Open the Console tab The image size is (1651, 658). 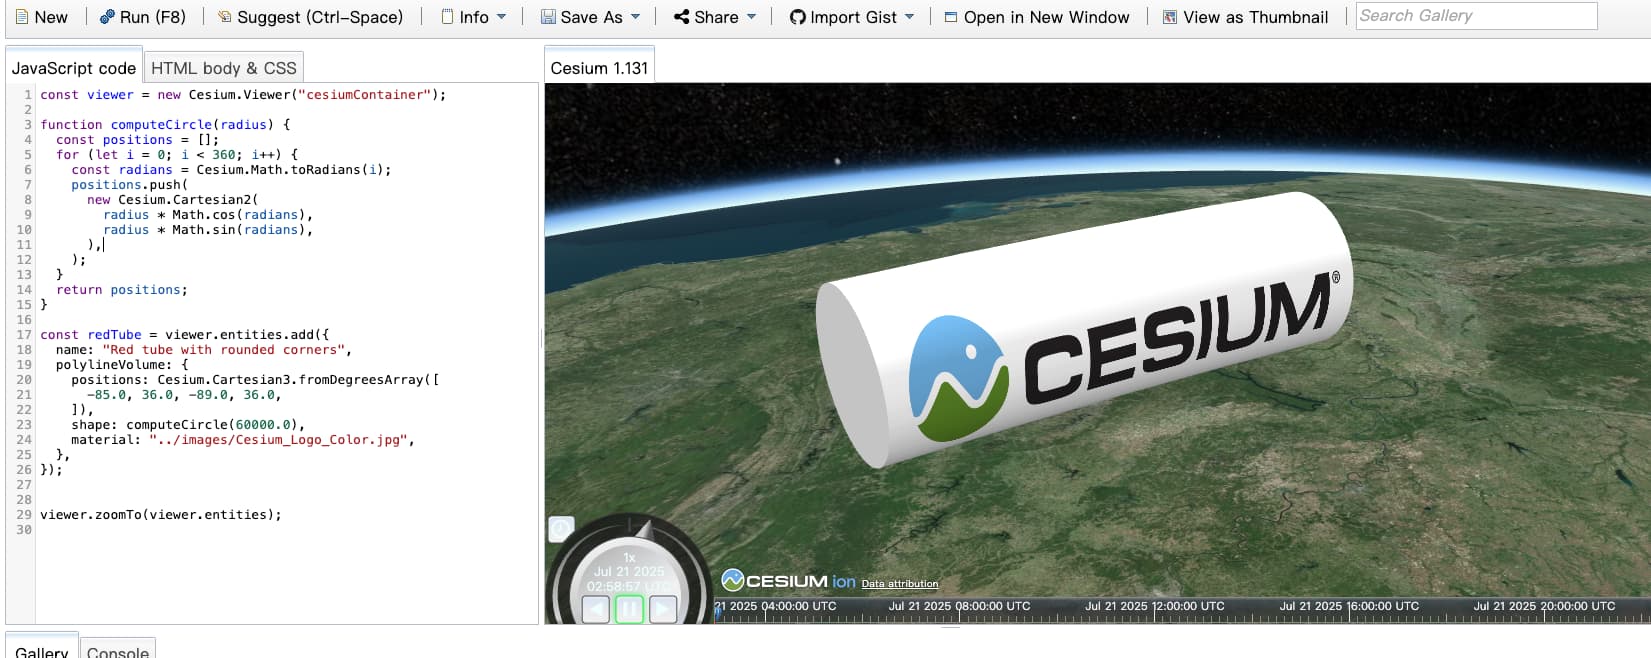[118, 648]
